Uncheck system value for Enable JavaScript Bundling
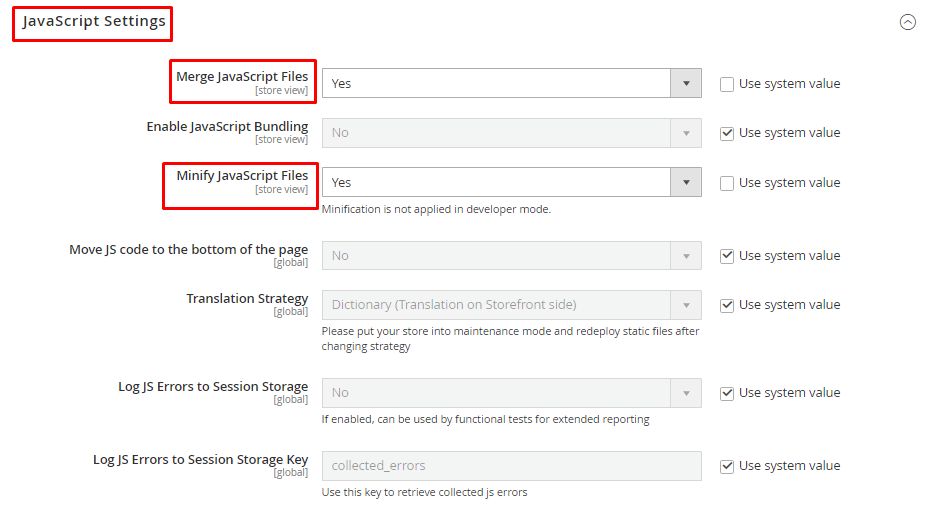Image resolution: width=931 pixels, height=514 pixels. coord(727,133)
